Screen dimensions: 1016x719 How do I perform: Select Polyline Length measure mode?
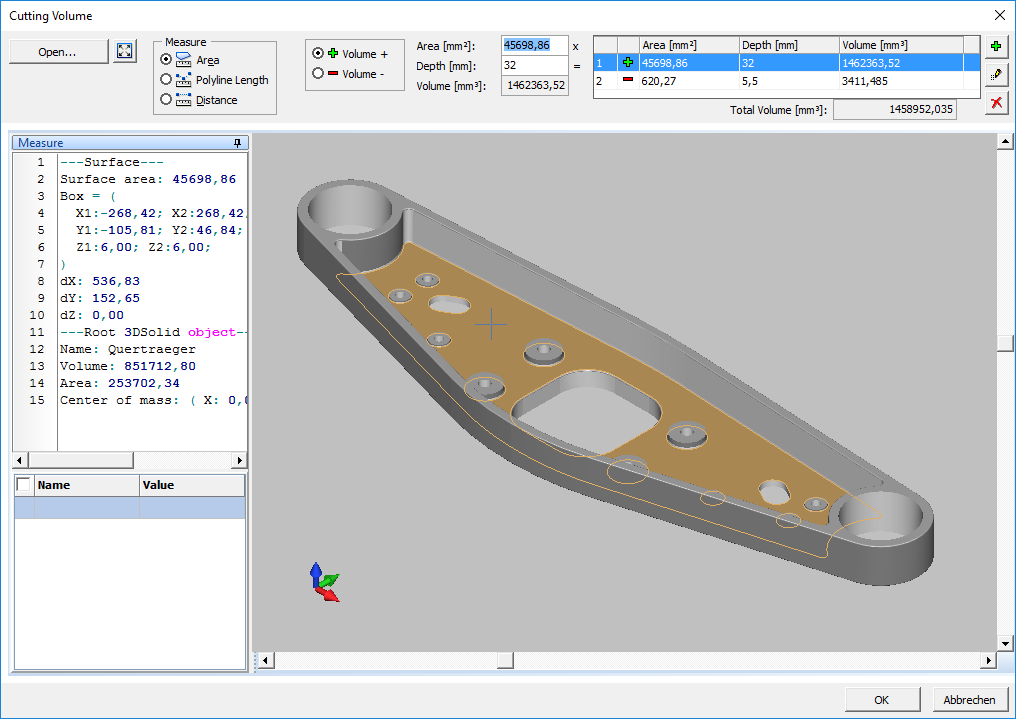(166, 80)
